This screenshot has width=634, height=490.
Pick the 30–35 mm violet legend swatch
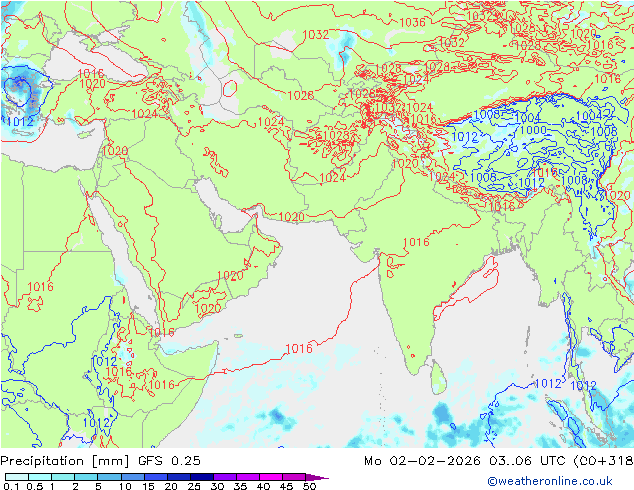(x=225, y=477)
